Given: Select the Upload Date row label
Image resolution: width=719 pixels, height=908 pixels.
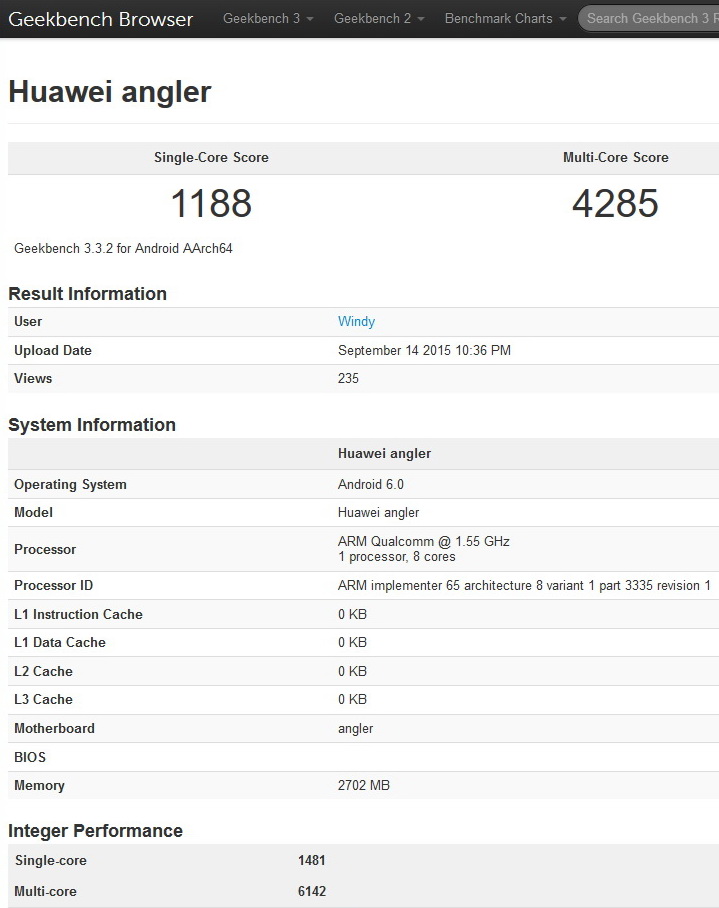Looking at the screenshot, I should tap(53, 350).
